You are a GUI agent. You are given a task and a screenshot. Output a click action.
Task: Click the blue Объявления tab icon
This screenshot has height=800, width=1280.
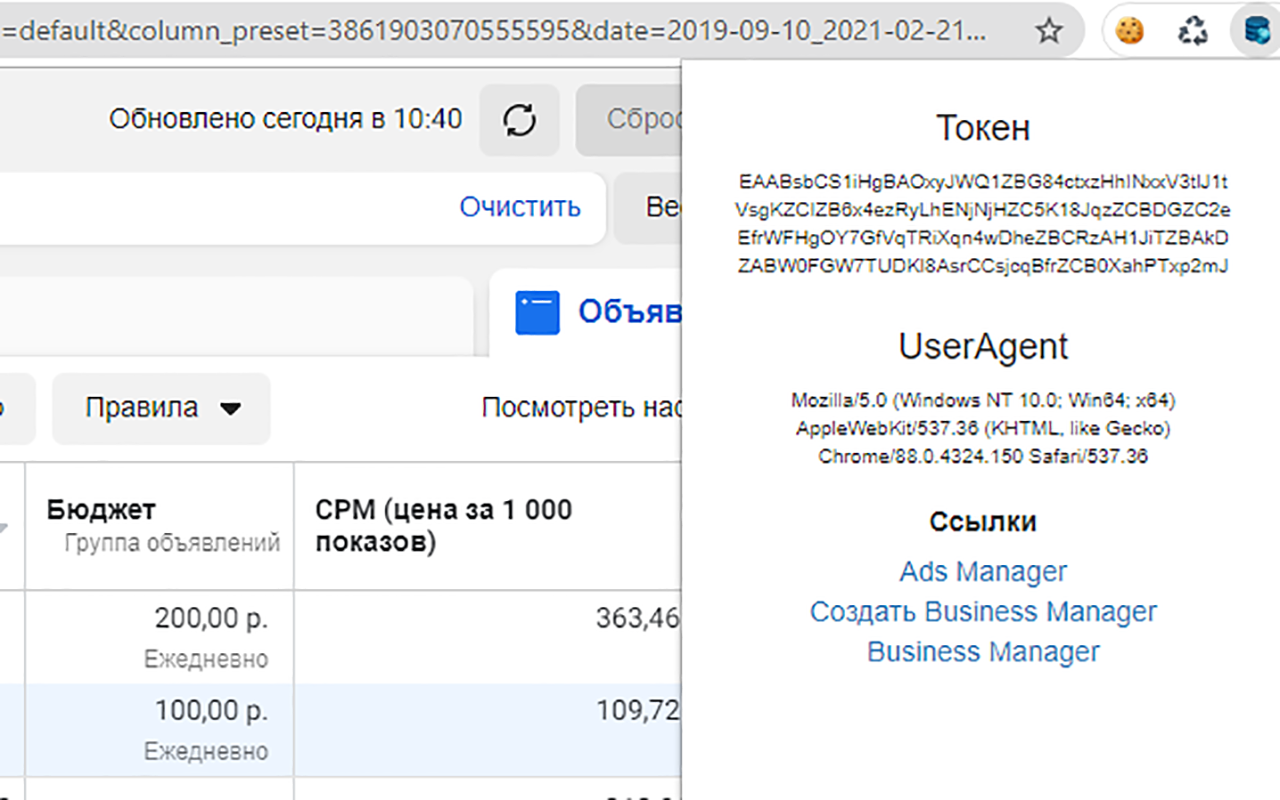tap(537, 312)
